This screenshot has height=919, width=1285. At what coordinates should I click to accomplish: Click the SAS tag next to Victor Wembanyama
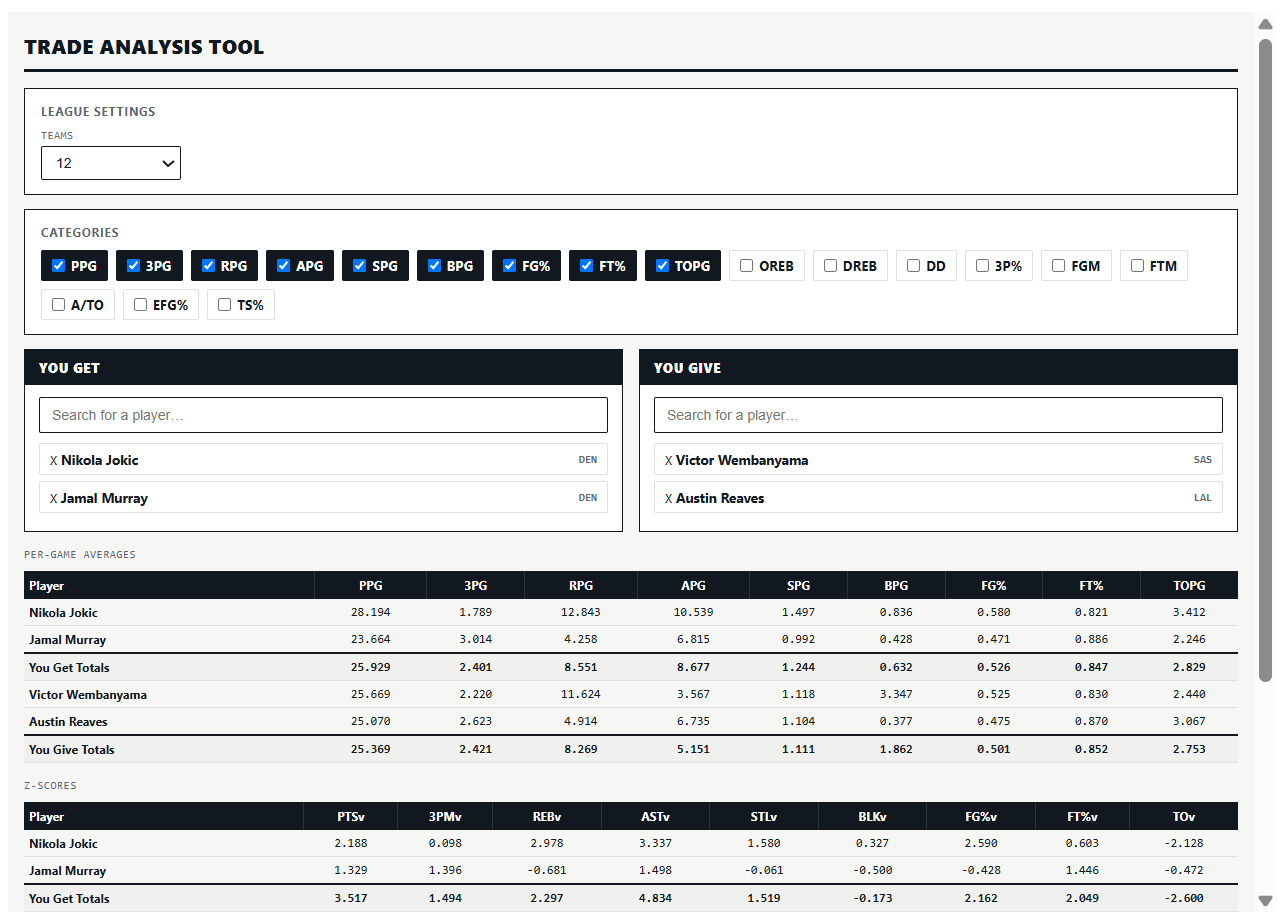pos(1203,461)
